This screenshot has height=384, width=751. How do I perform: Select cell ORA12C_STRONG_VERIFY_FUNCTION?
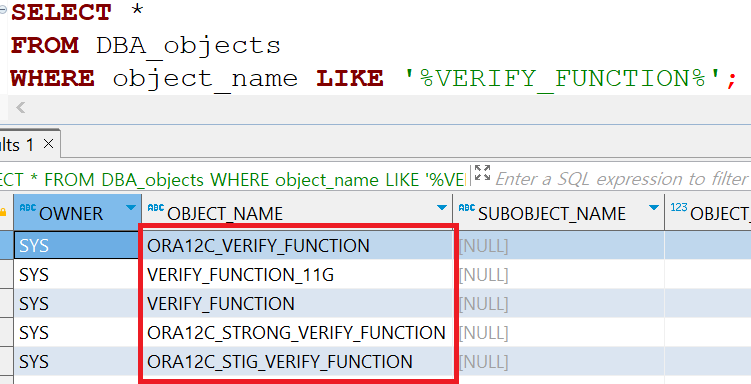point(297,332)
